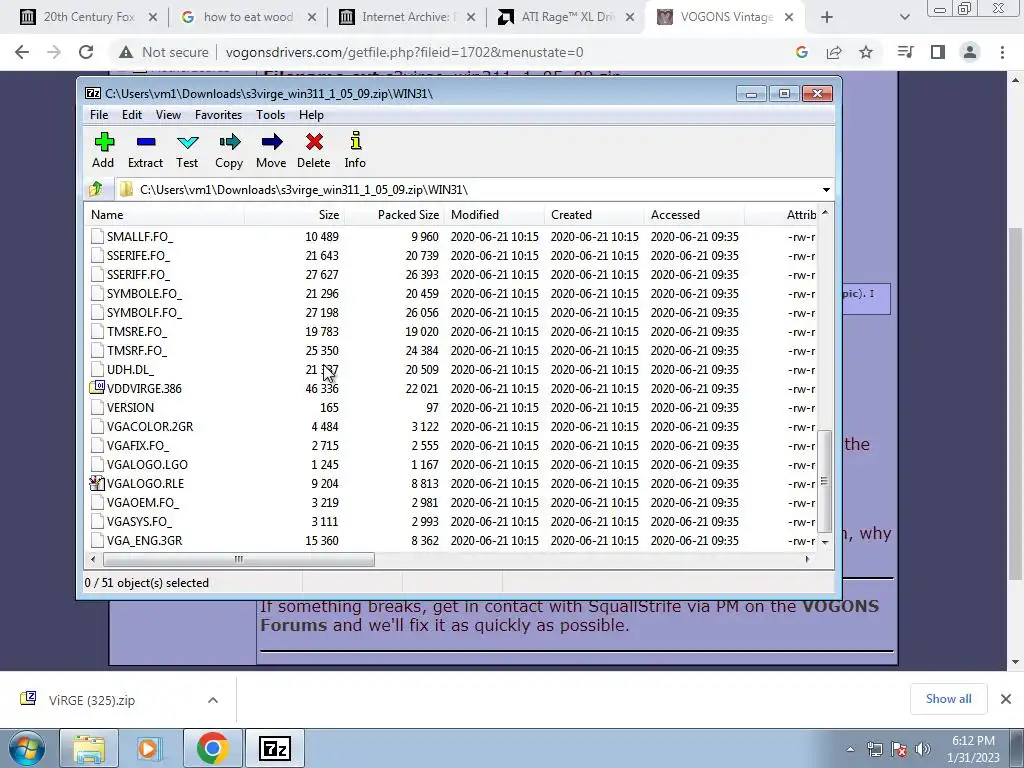Click the Google icon in address bar
This screenshot has width=1024, height=768.
click(x=802, y=52)
